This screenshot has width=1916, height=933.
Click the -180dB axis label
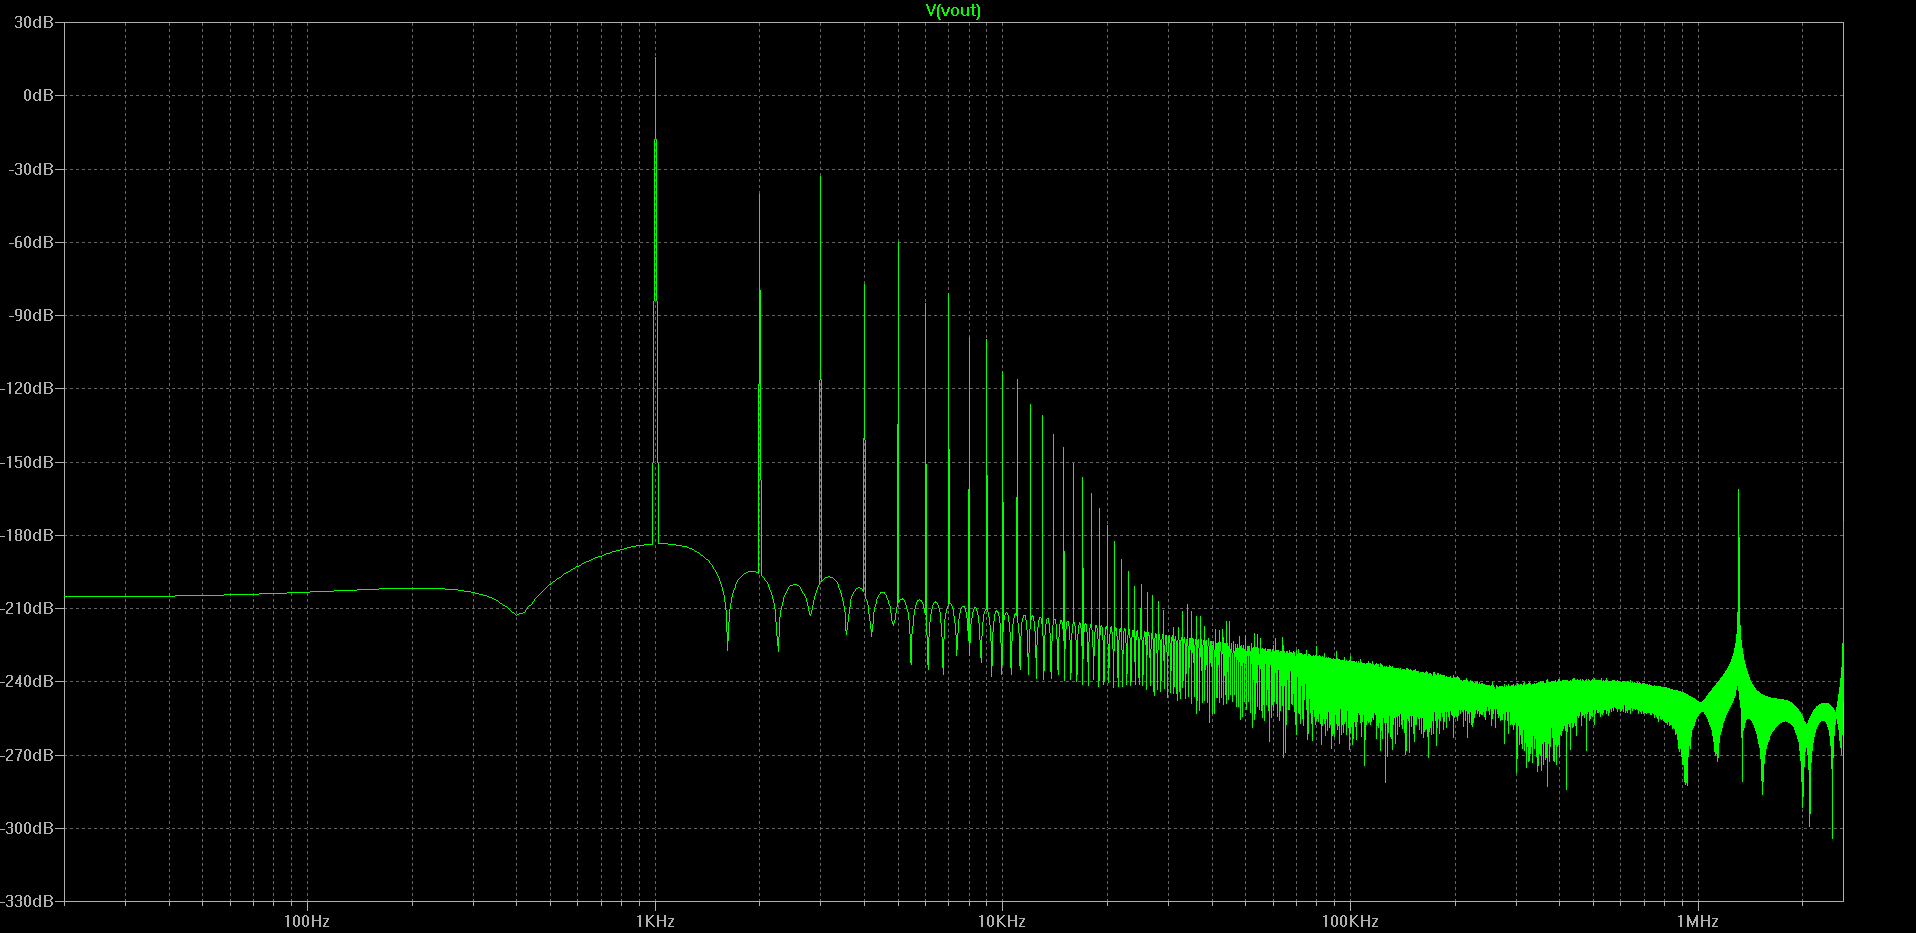27,535
